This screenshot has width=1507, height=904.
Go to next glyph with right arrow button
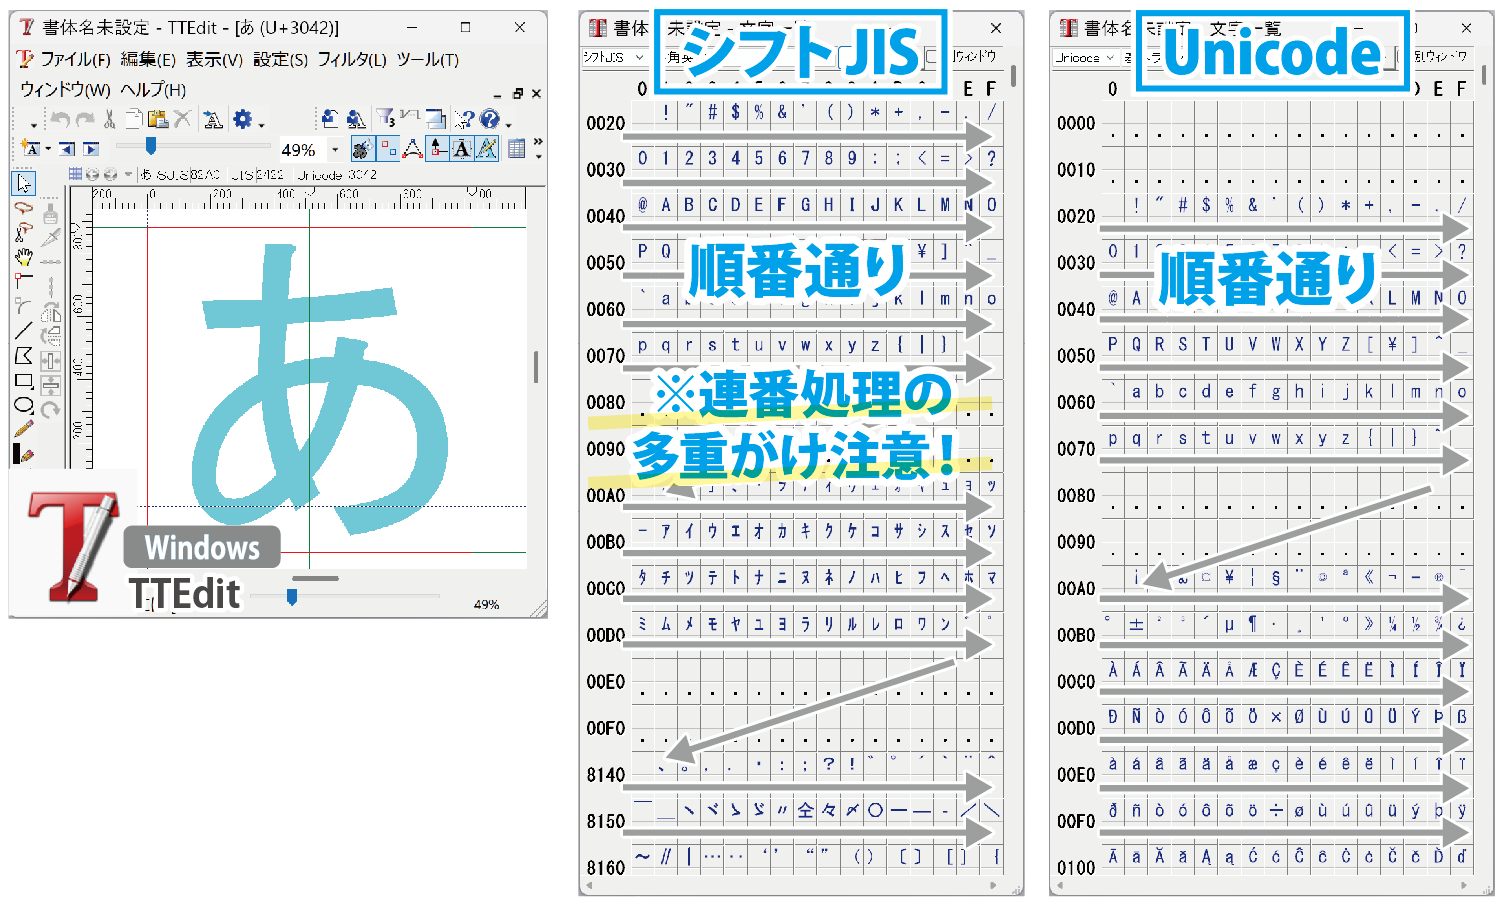pyautogui.click(x=91, y=149)
